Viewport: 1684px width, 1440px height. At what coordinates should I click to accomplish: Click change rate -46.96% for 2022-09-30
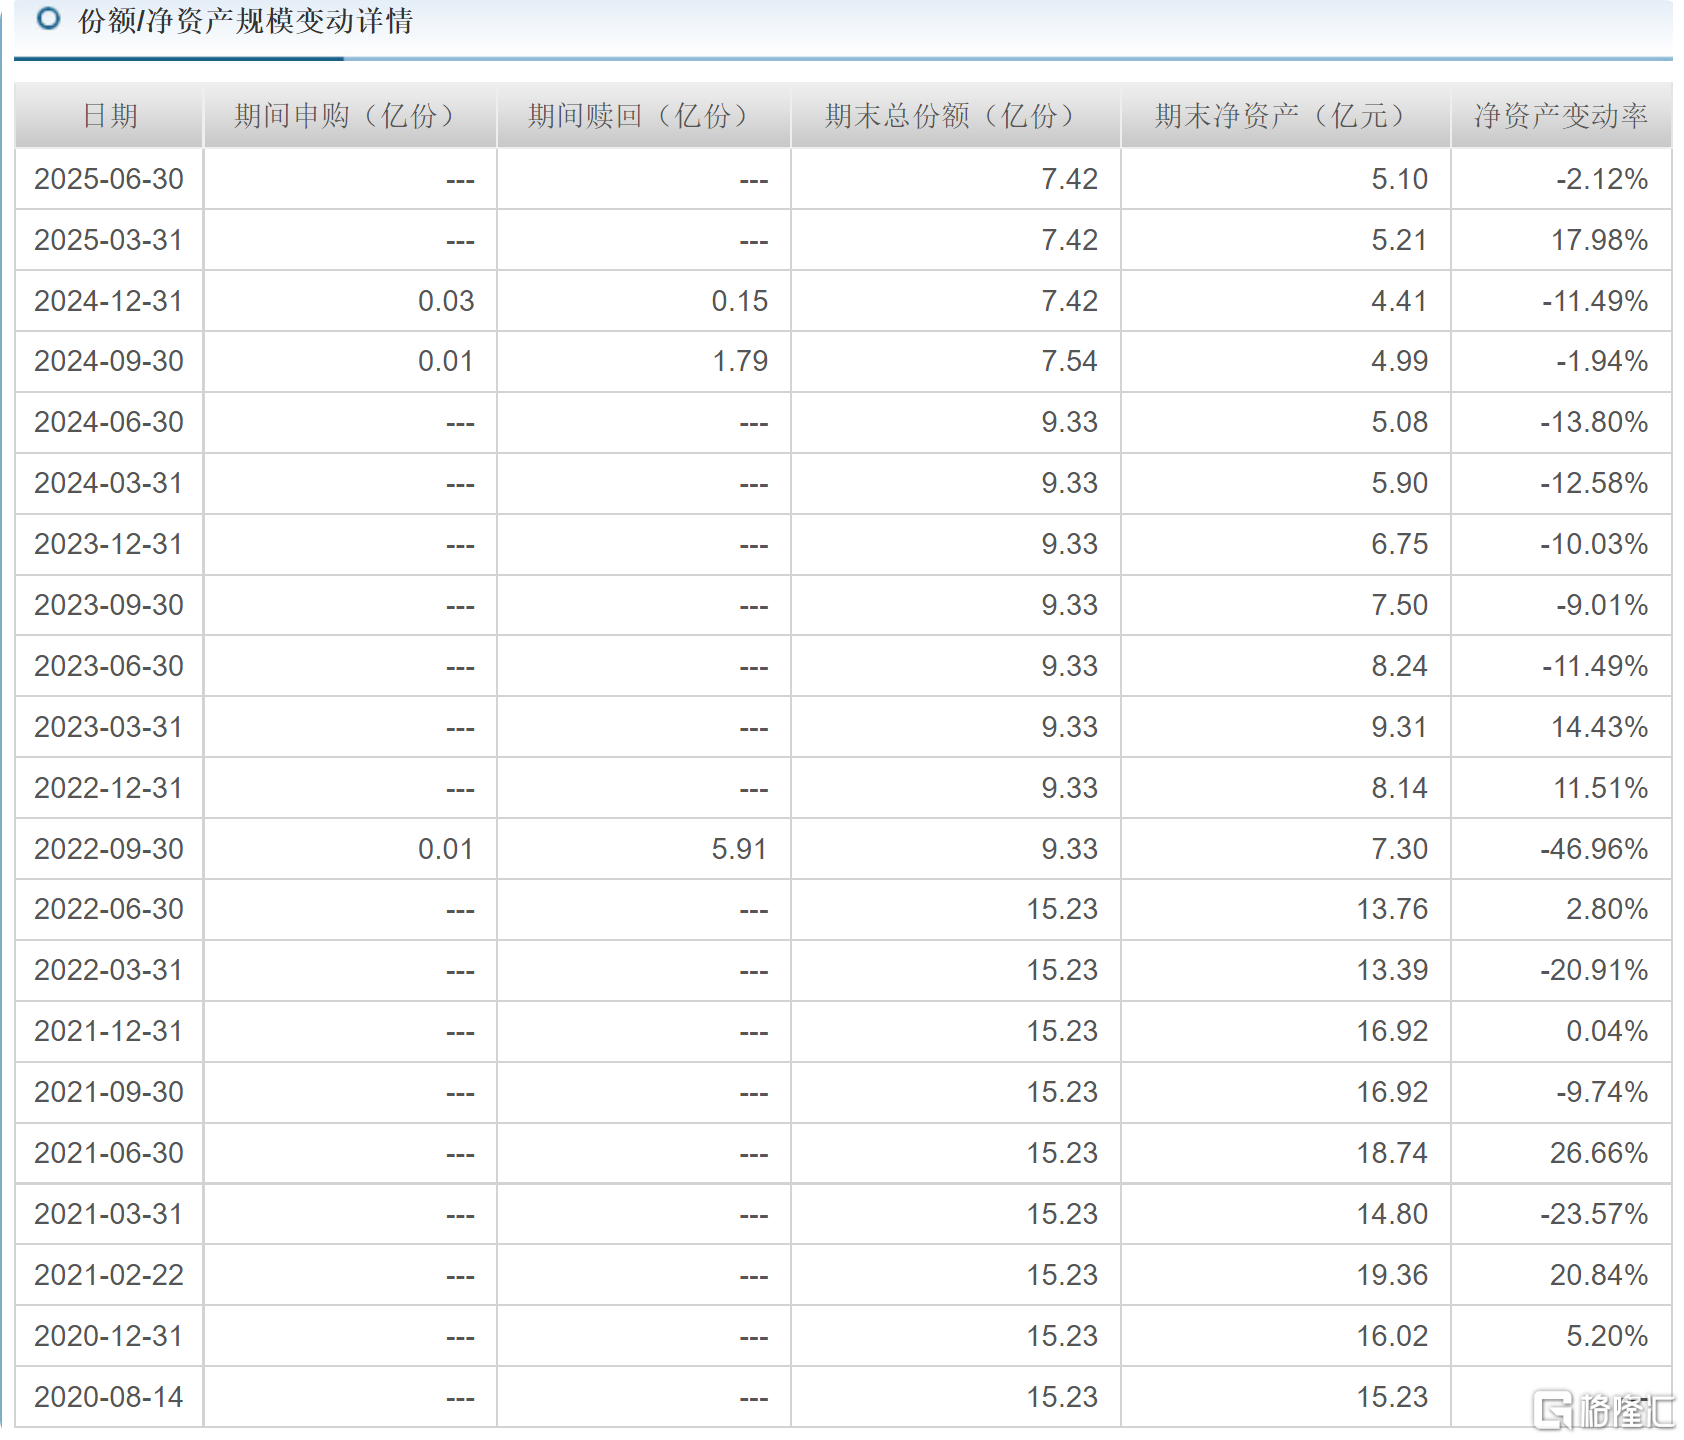pyautogui.click(x=1594, y=849)
